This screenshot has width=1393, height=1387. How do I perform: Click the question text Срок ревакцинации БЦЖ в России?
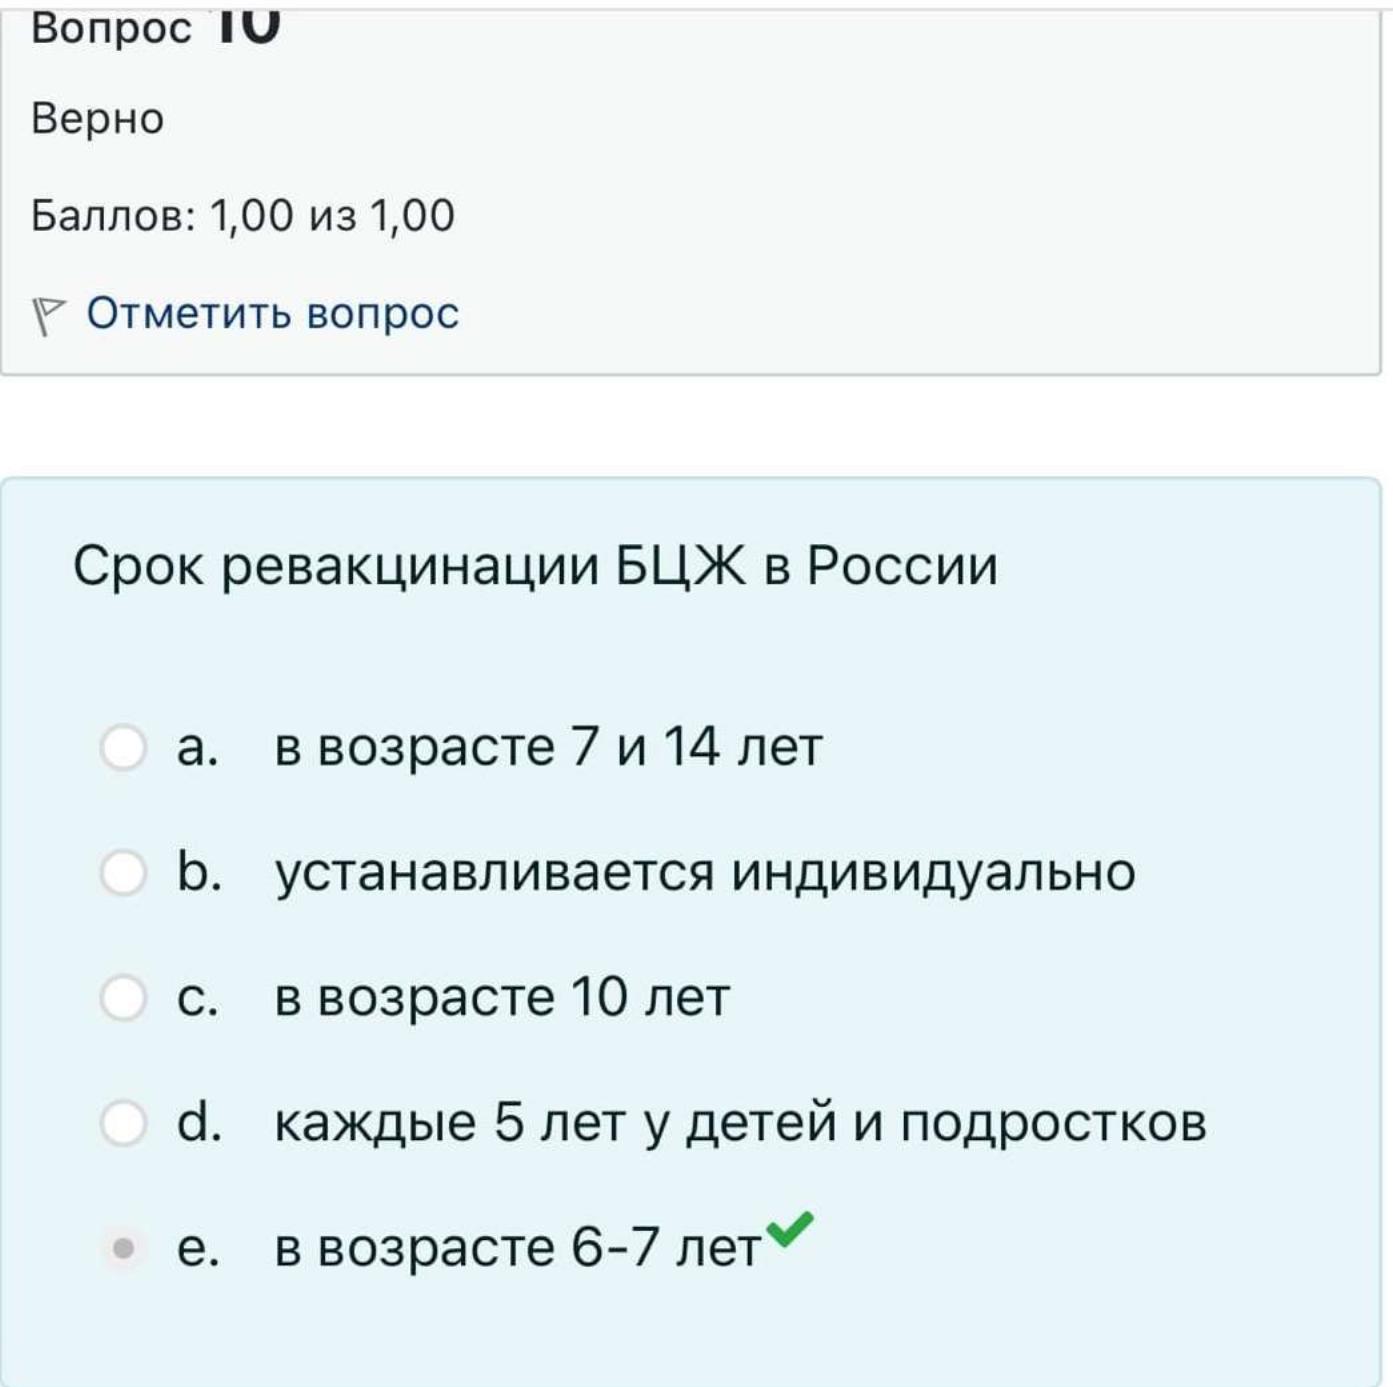tap(535, 567)
